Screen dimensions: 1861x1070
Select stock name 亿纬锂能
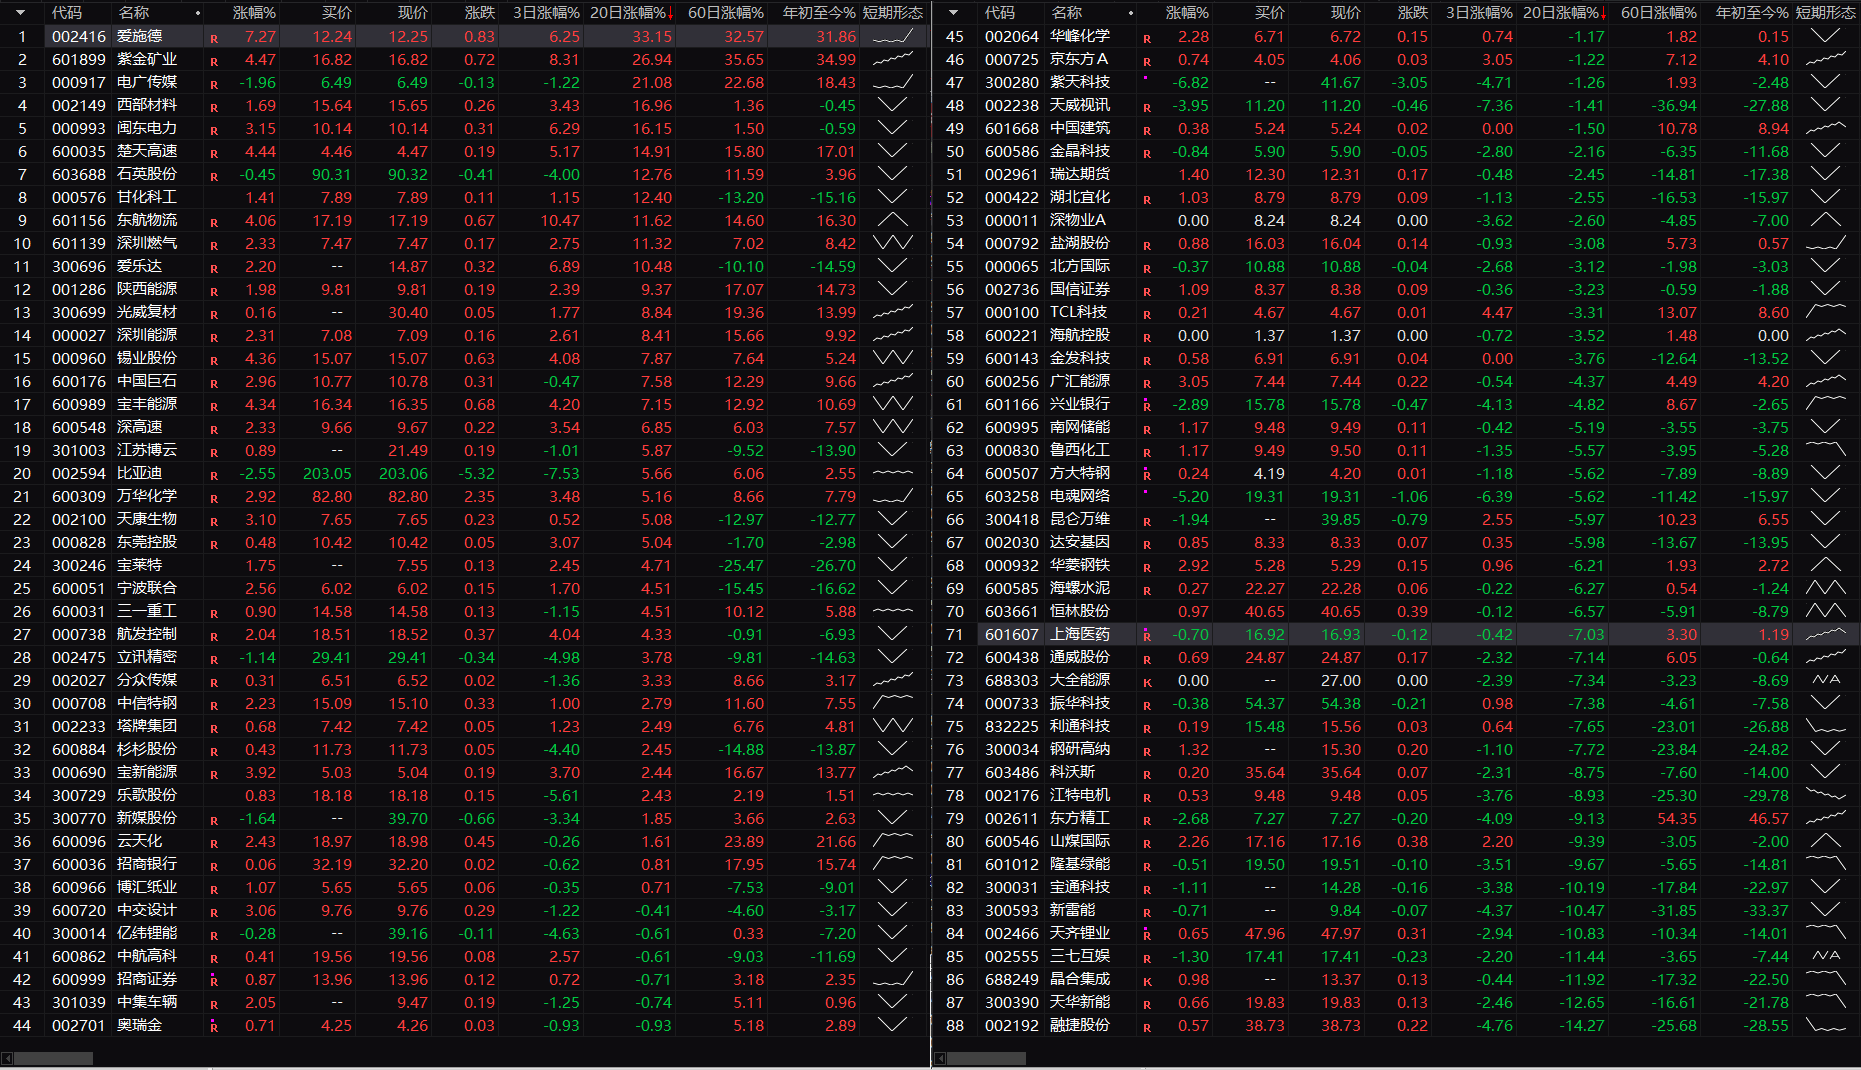coord(147,933)
